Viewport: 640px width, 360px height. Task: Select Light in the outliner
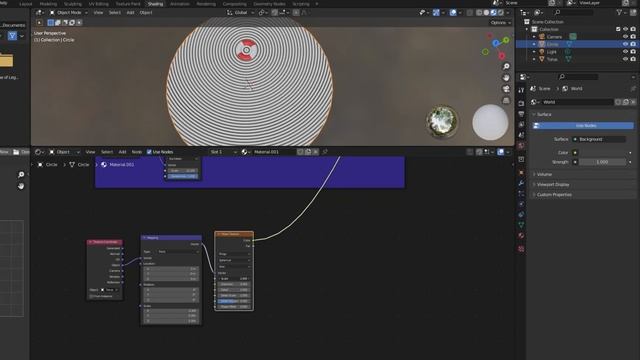[551, 52]
